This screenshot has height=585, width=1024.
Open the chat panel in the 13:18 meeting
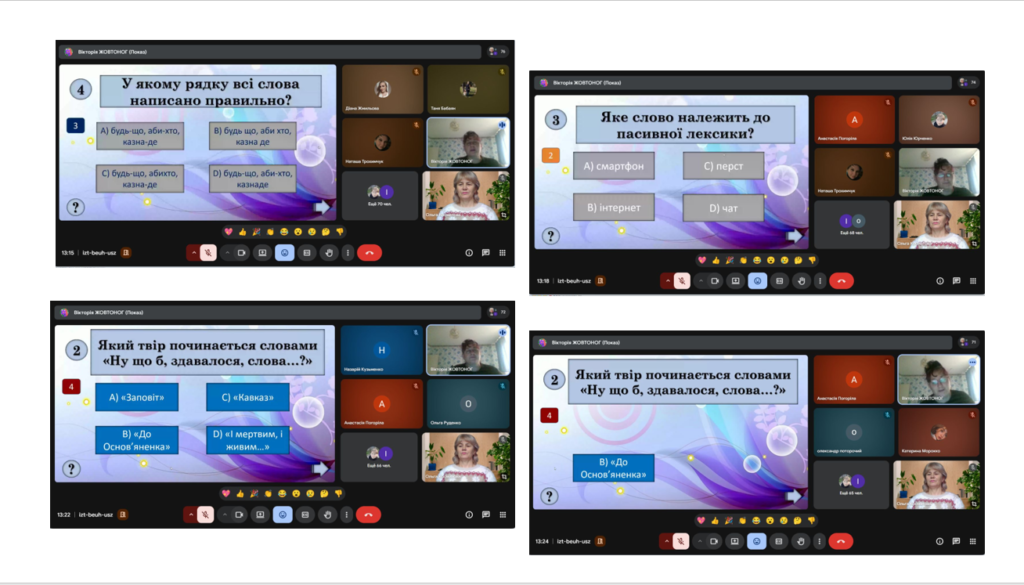pos(957,281)
